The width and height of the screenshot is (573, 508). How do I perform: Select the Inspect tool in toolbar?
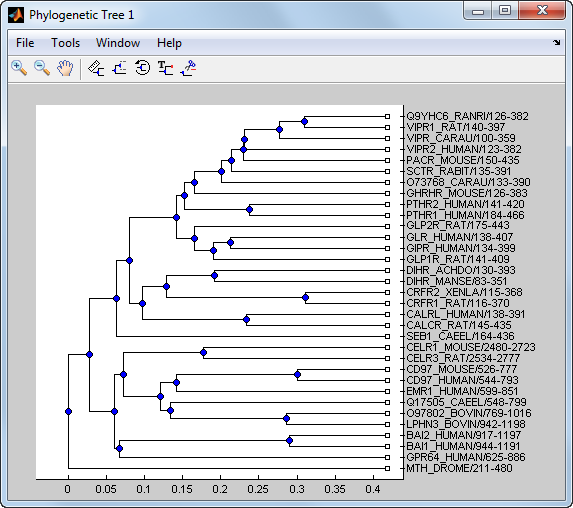tap(96, 68)
